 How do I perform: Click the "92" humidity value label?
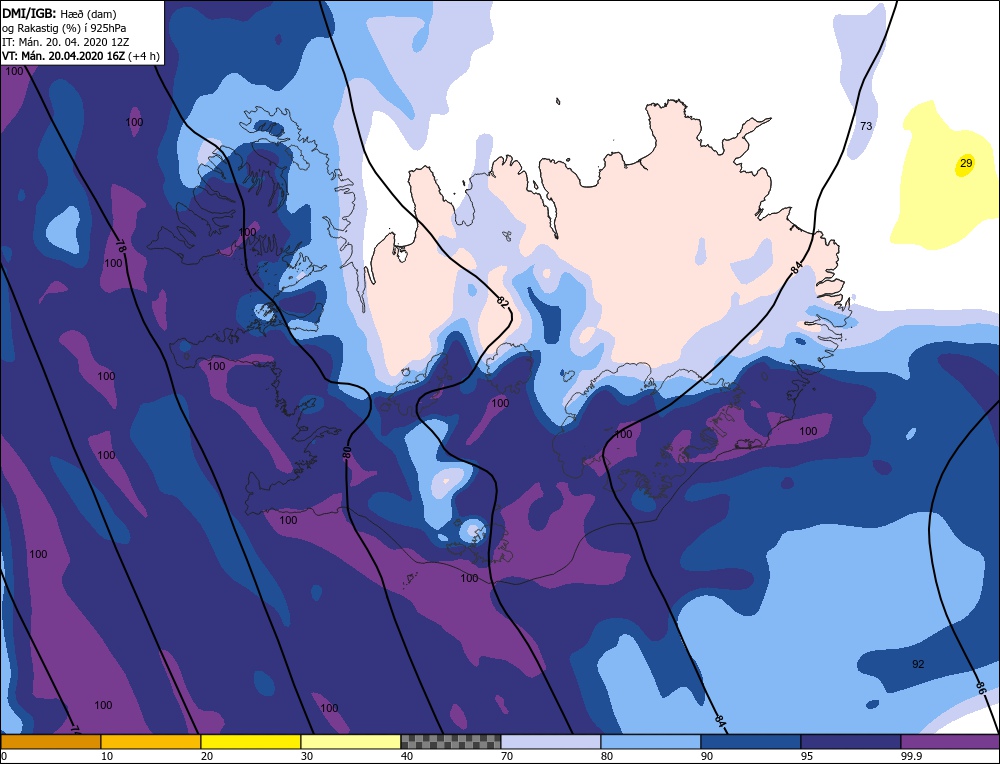coord(918,665)
